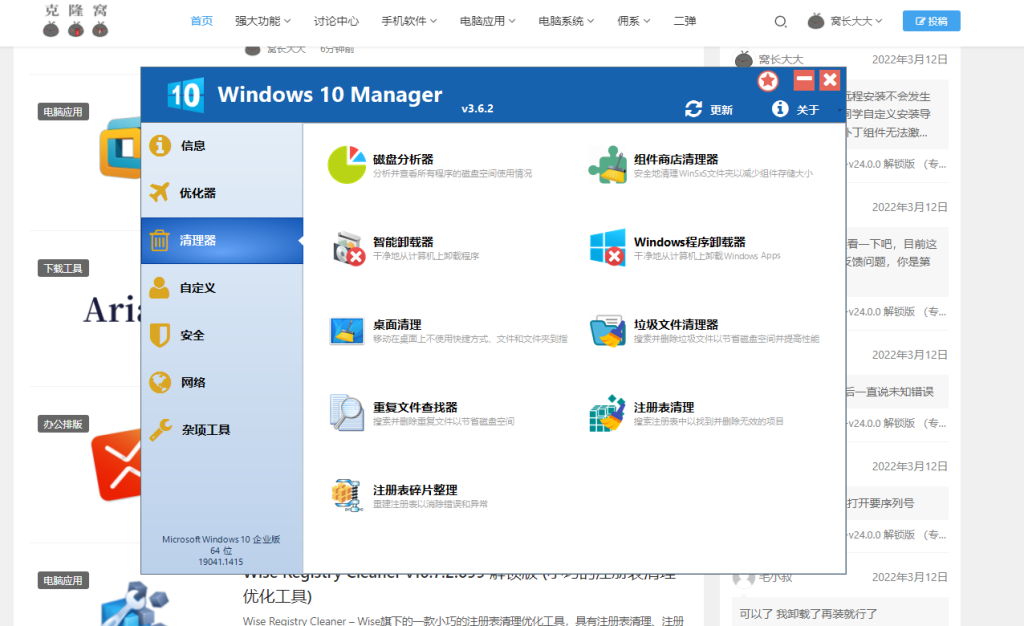Launch 组件商店清理器 puzzle-broom icon

pos(607,164)
